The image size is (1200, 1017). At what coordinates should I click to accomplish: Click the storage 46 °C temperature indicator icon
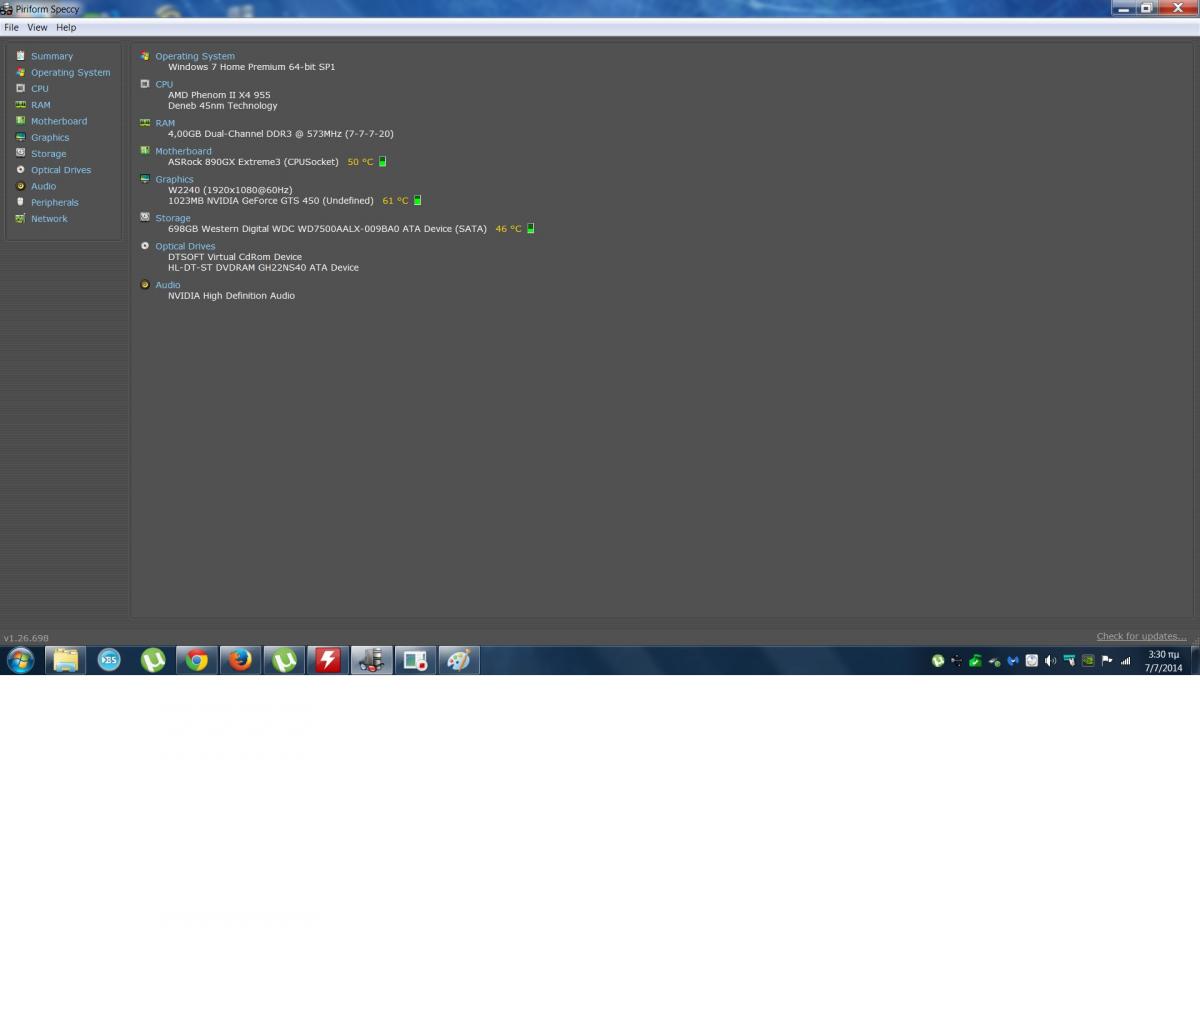click(x=530, y=228)
